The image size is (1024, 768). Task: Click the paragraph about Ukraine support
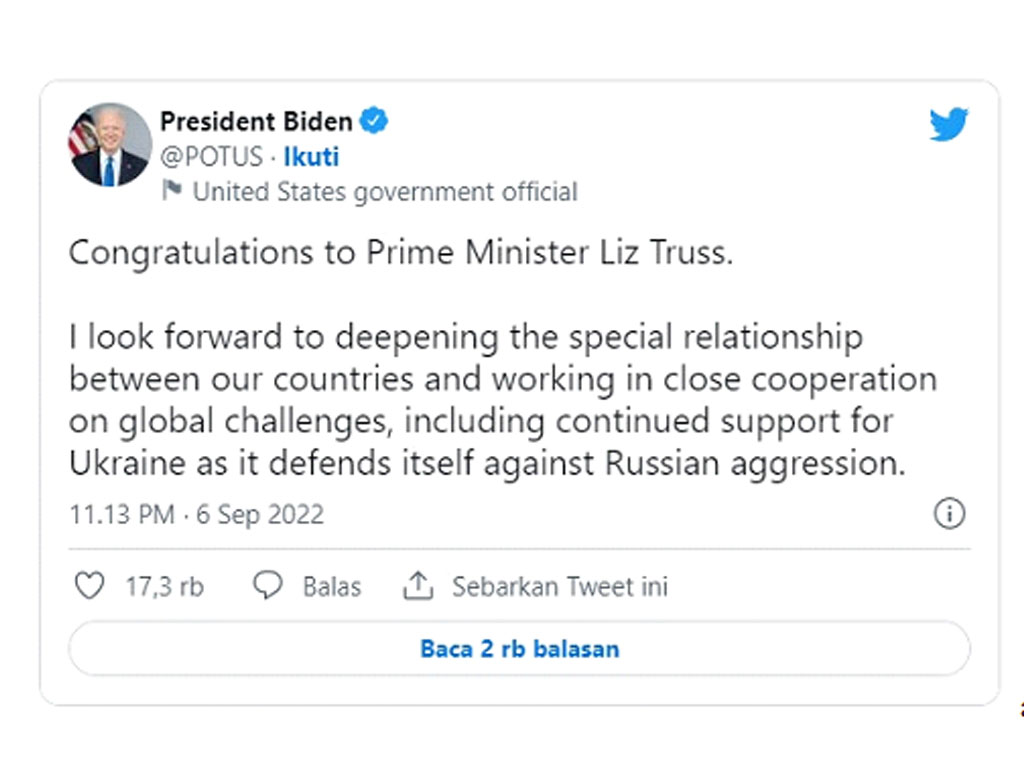[x=503, y=400]
